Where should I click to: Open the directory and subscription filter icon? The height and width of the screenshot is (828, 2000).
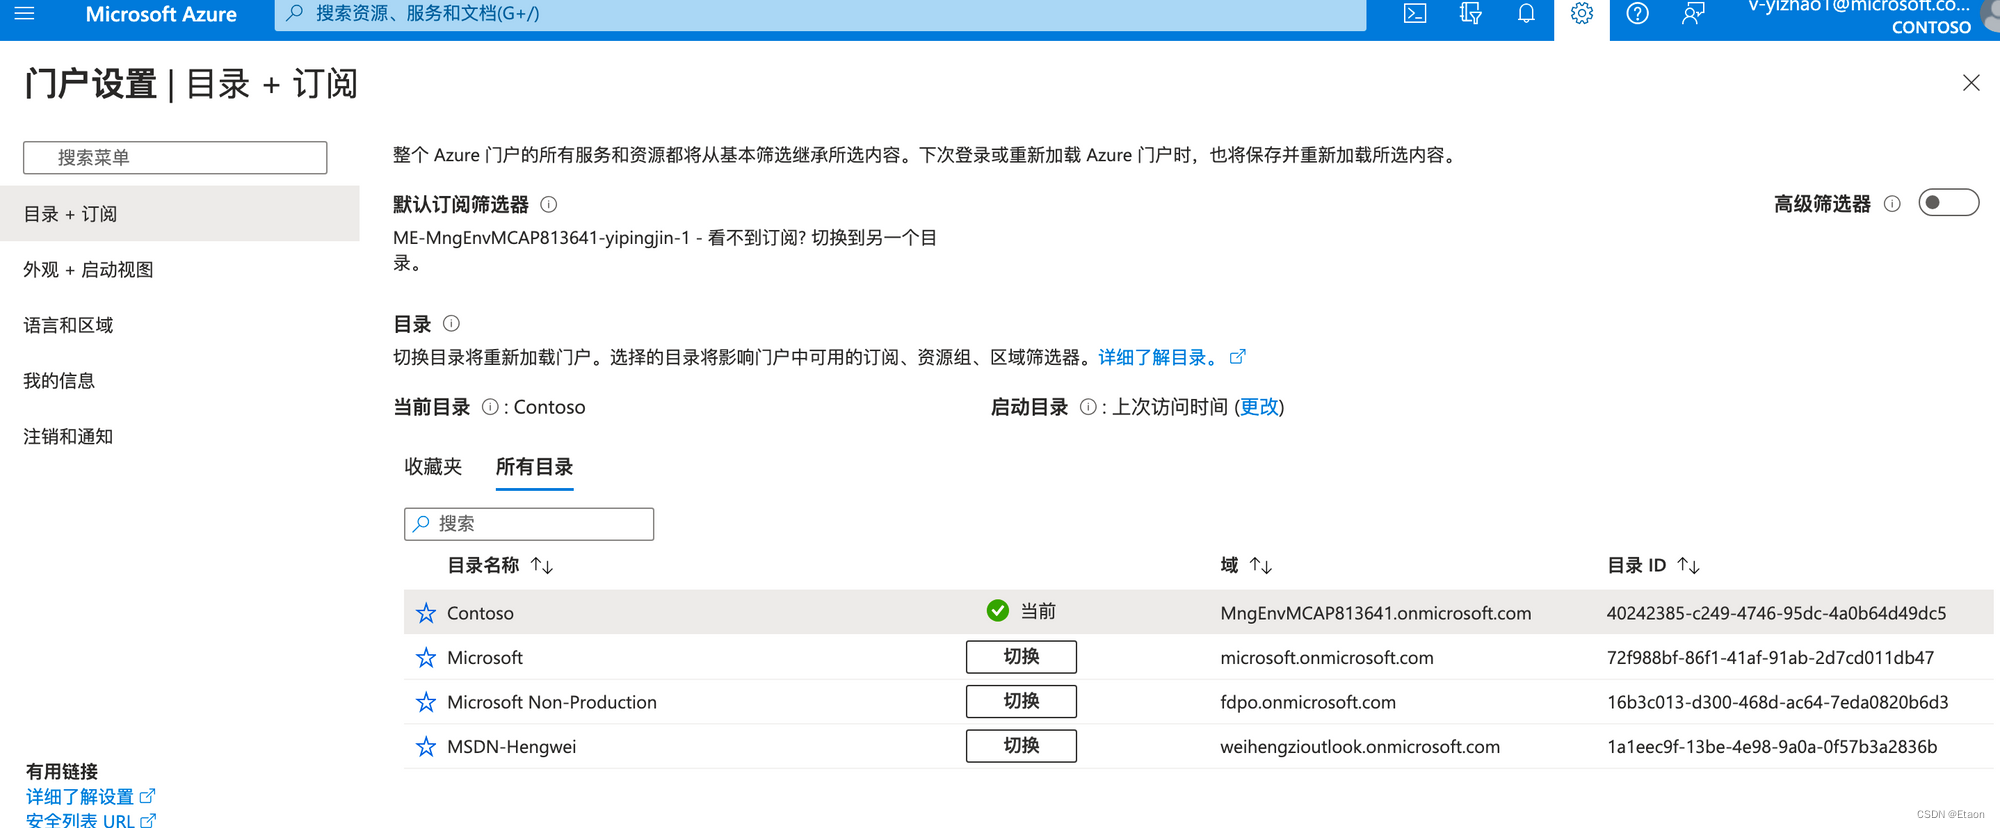click(1470, 13)
